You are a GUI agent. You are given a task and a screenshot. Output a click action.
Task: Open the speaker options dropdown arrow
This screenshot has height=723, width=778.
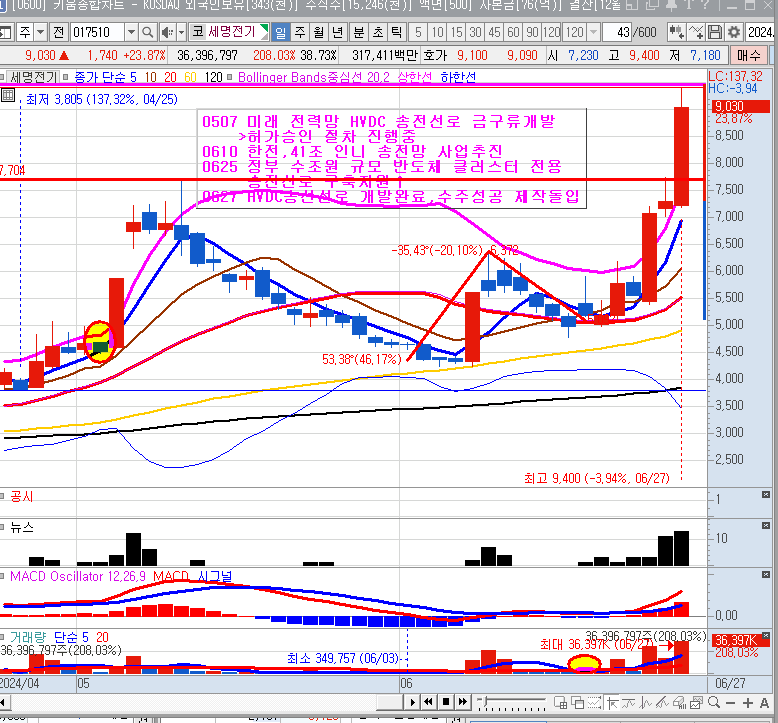182,33
